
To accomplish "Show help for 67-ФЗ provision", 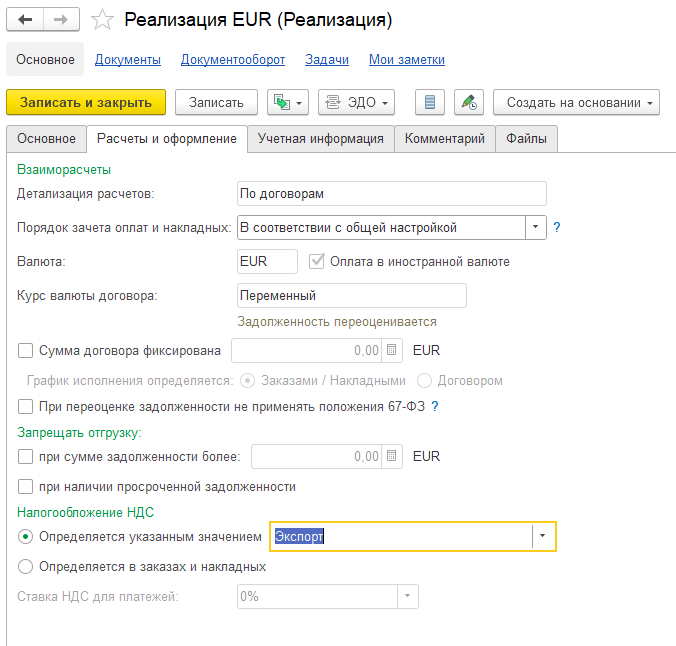I will 435,406.
